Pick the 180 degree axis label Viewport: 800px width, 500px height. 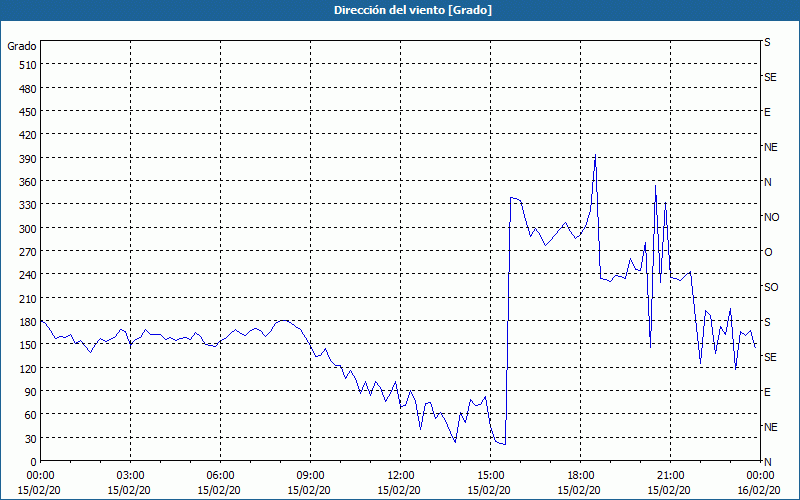(28, 322)
